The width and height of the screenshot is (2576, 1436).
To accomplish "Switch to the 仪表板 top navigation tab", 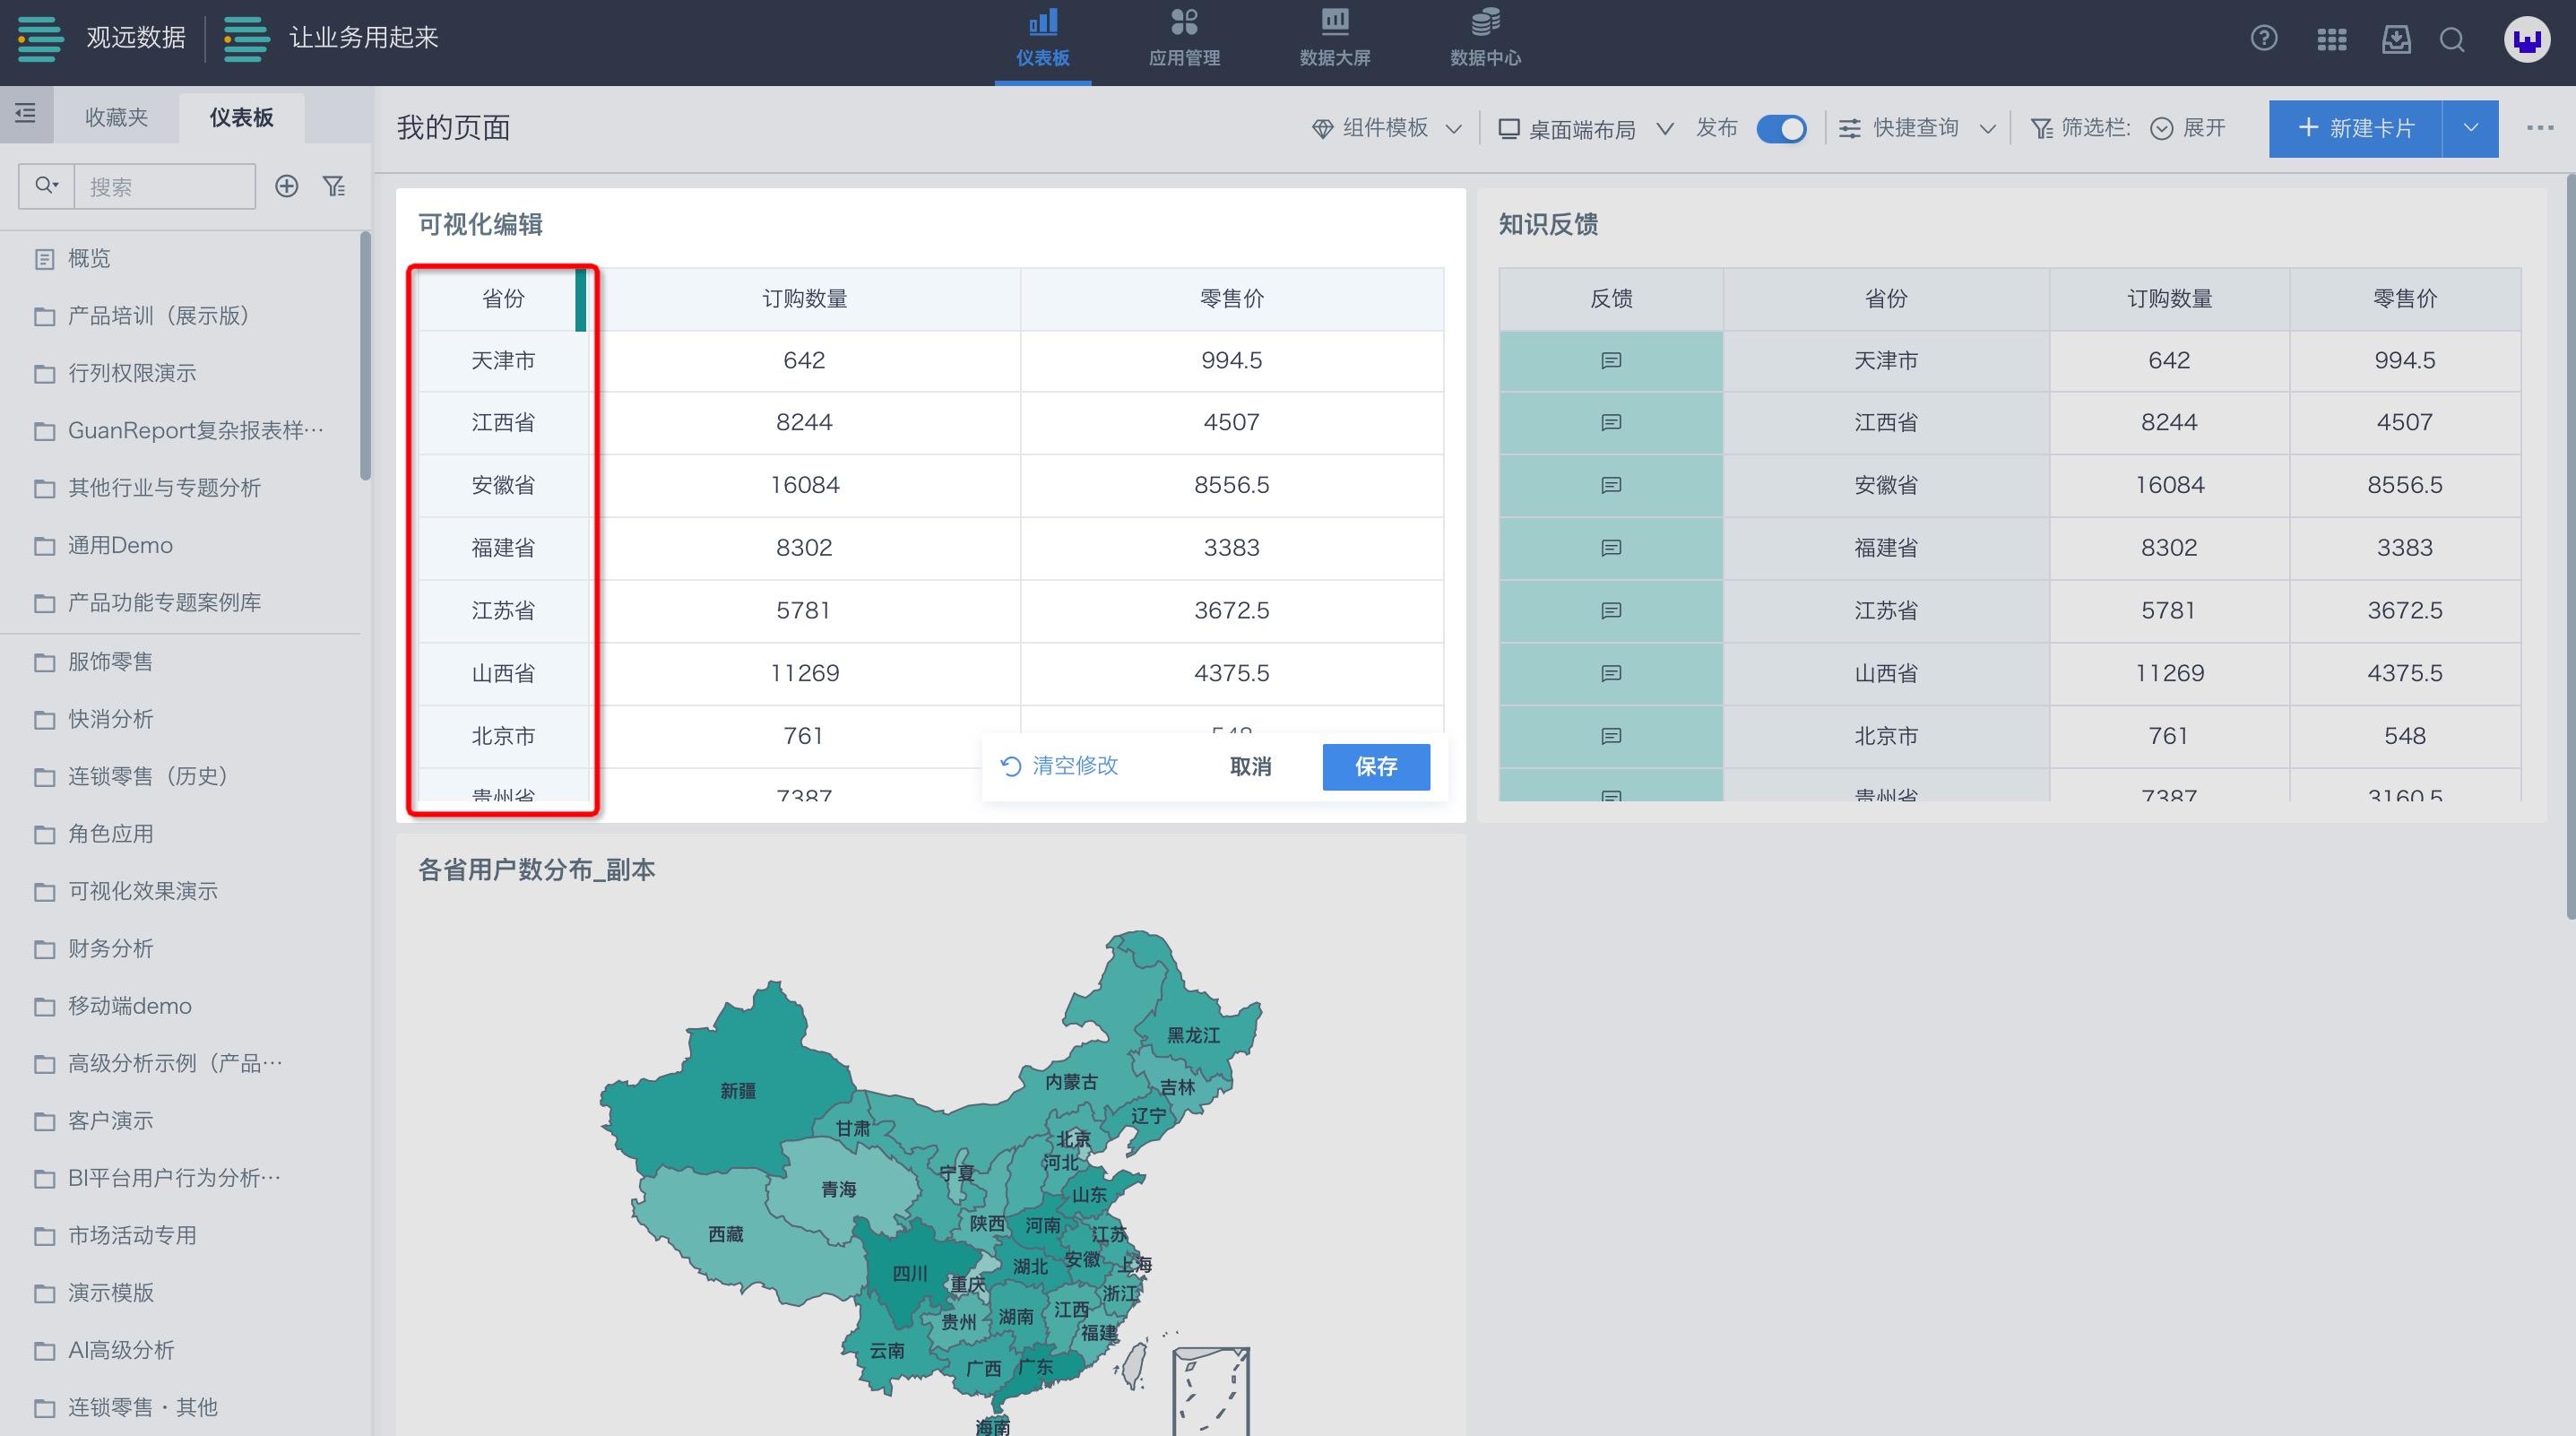I will point(1043,40).
